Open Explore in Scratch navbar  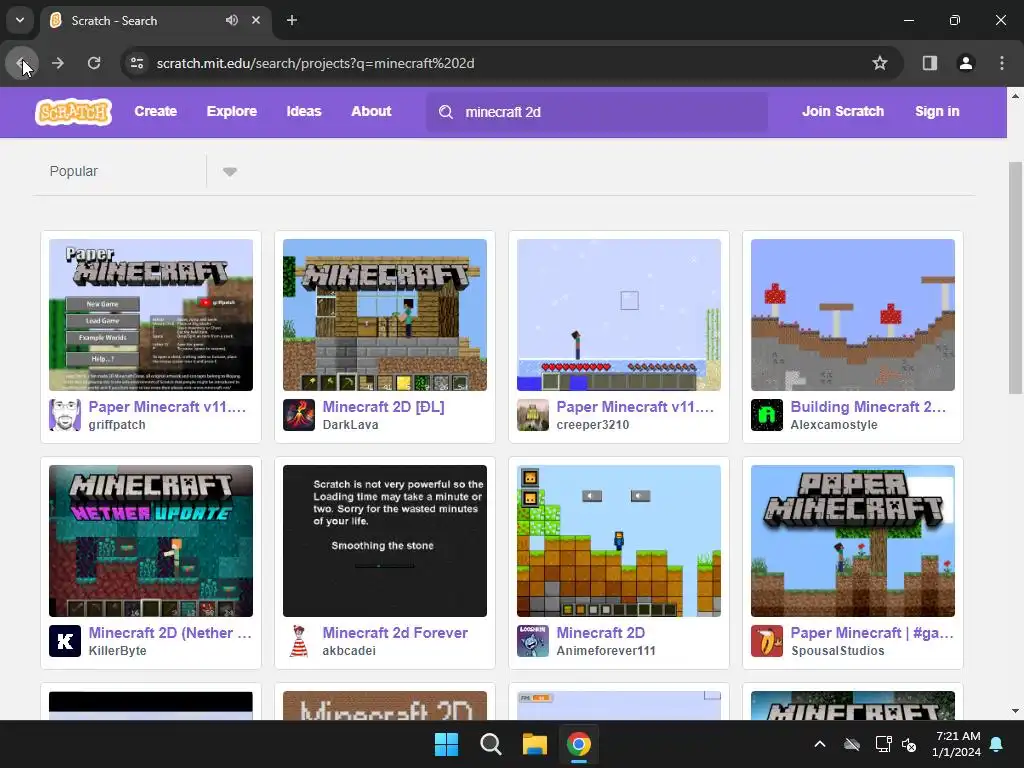(232, 112)
